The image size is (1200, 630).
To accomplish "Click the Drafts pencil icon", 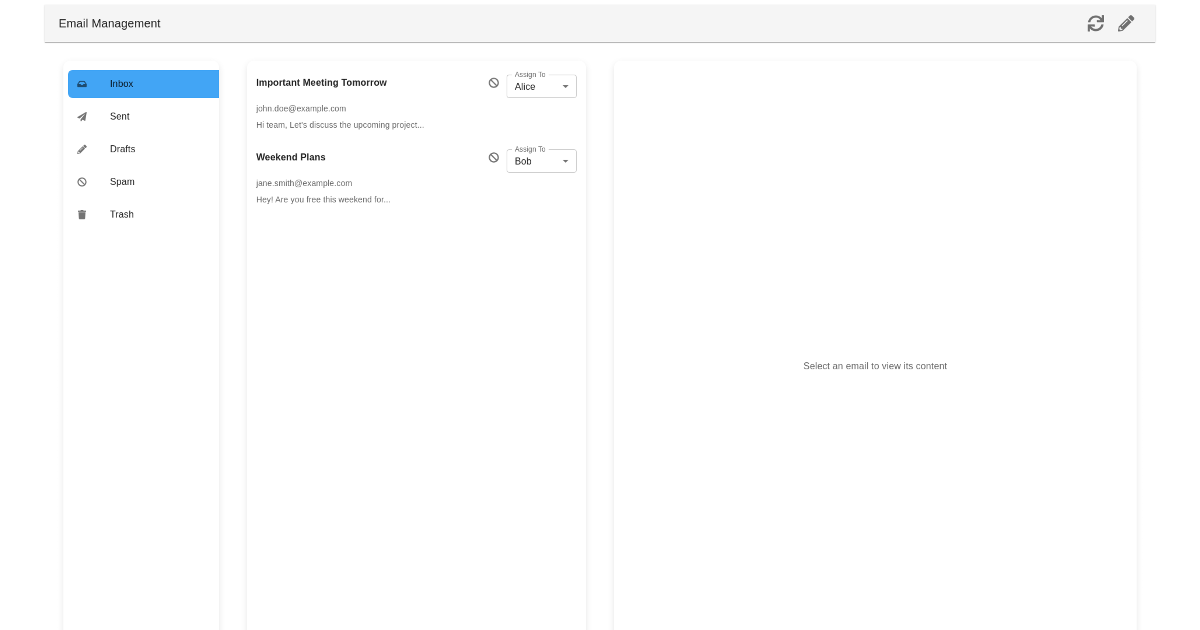I will pyautogui.click(x=82, y=148).
